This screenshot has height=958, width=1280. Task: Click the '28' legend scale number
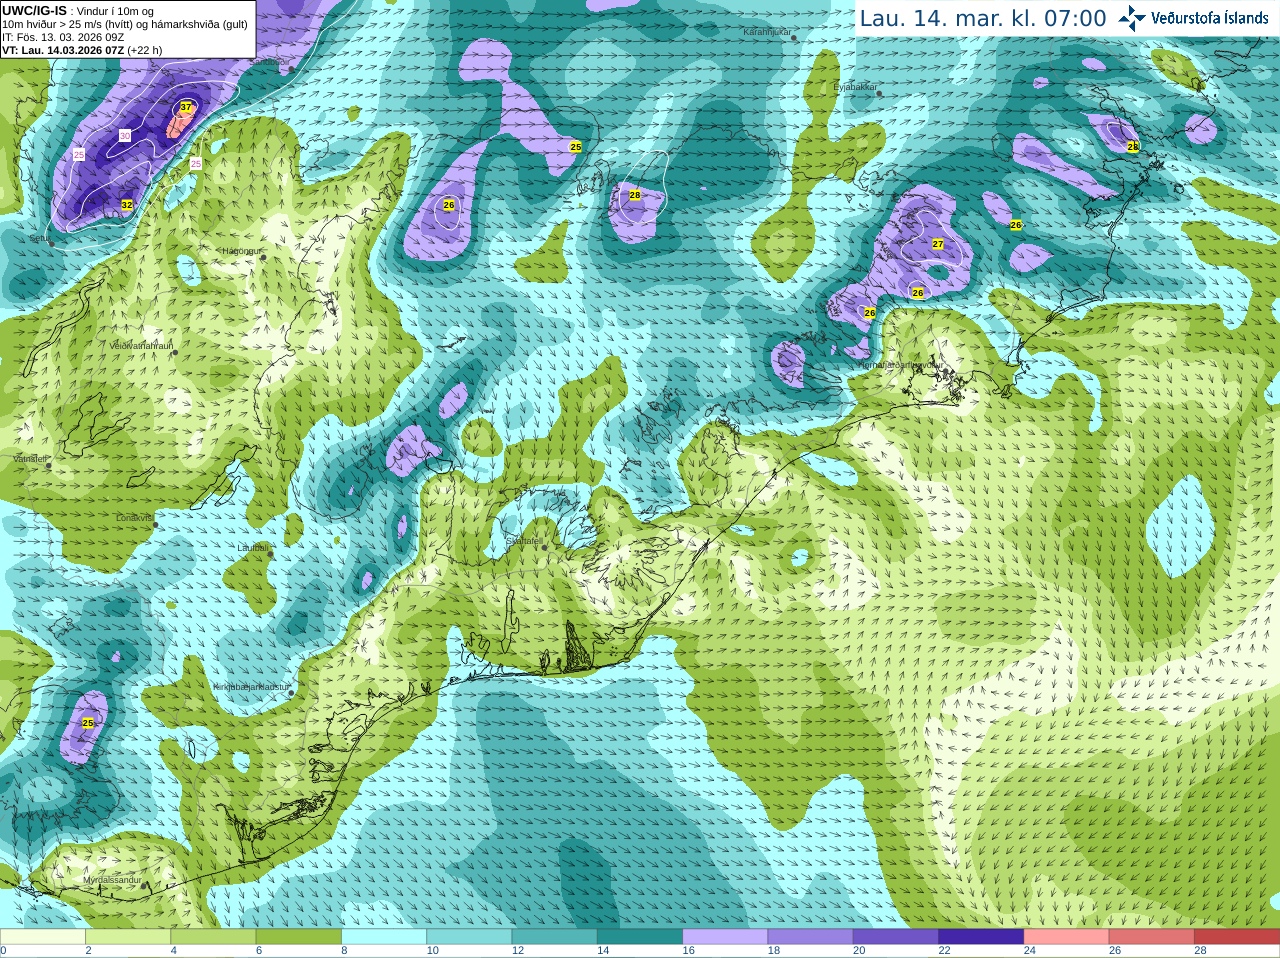point(1200,951)
